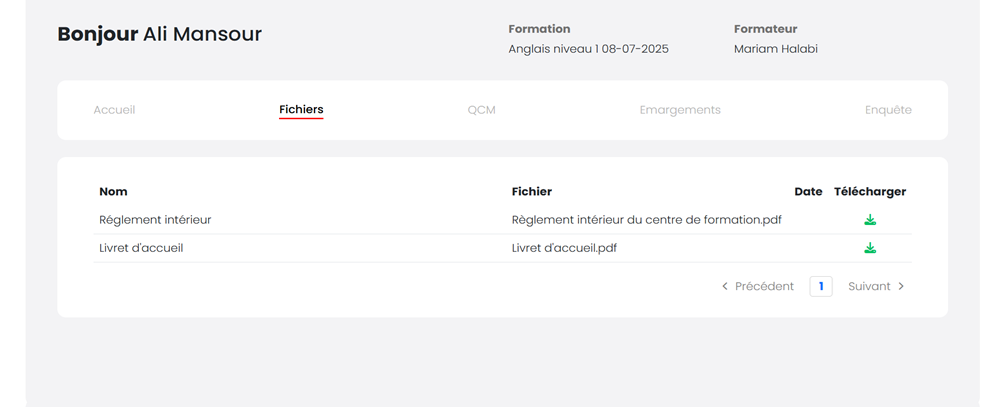Click the Suivant pagination link
1004x407 pixels.
tap(869, 286)
